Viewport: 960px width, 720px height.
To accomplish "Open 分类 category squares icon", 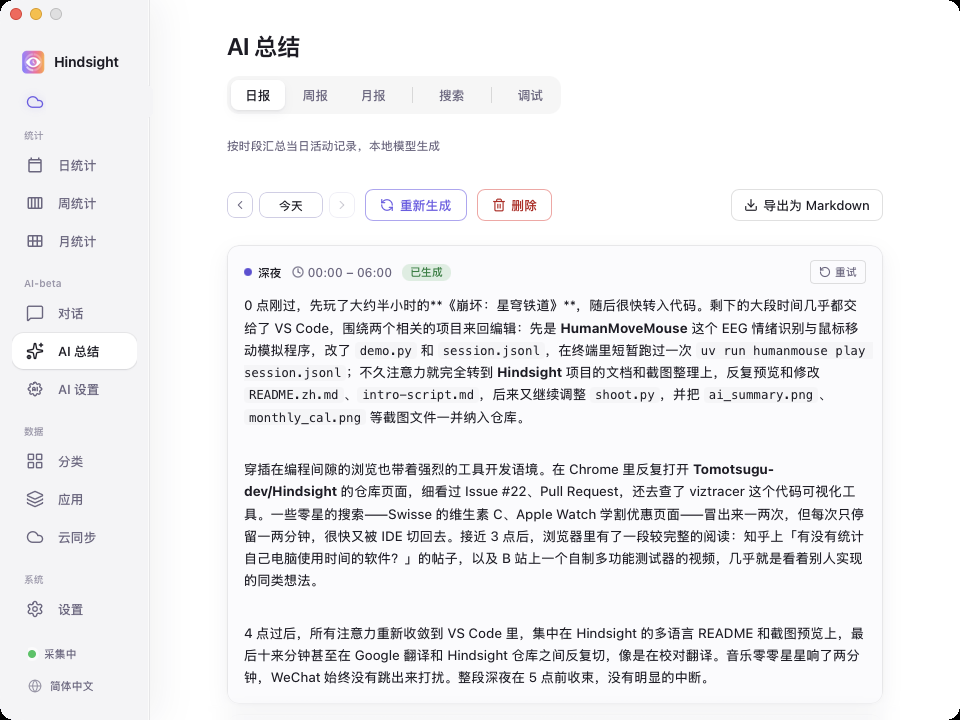I will click(x=35, y=461).
